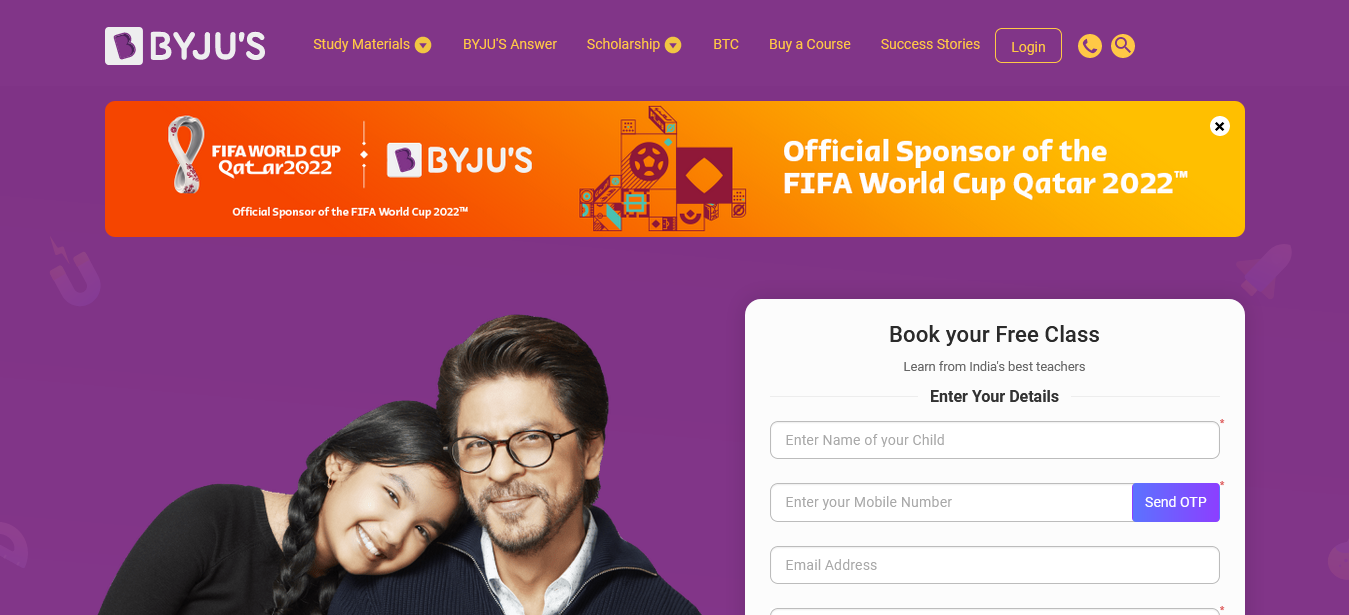The height and width of the screenshot is (615, 1349).
Task: Open BYJU'S Answer page
Action: tap(510, 44)
